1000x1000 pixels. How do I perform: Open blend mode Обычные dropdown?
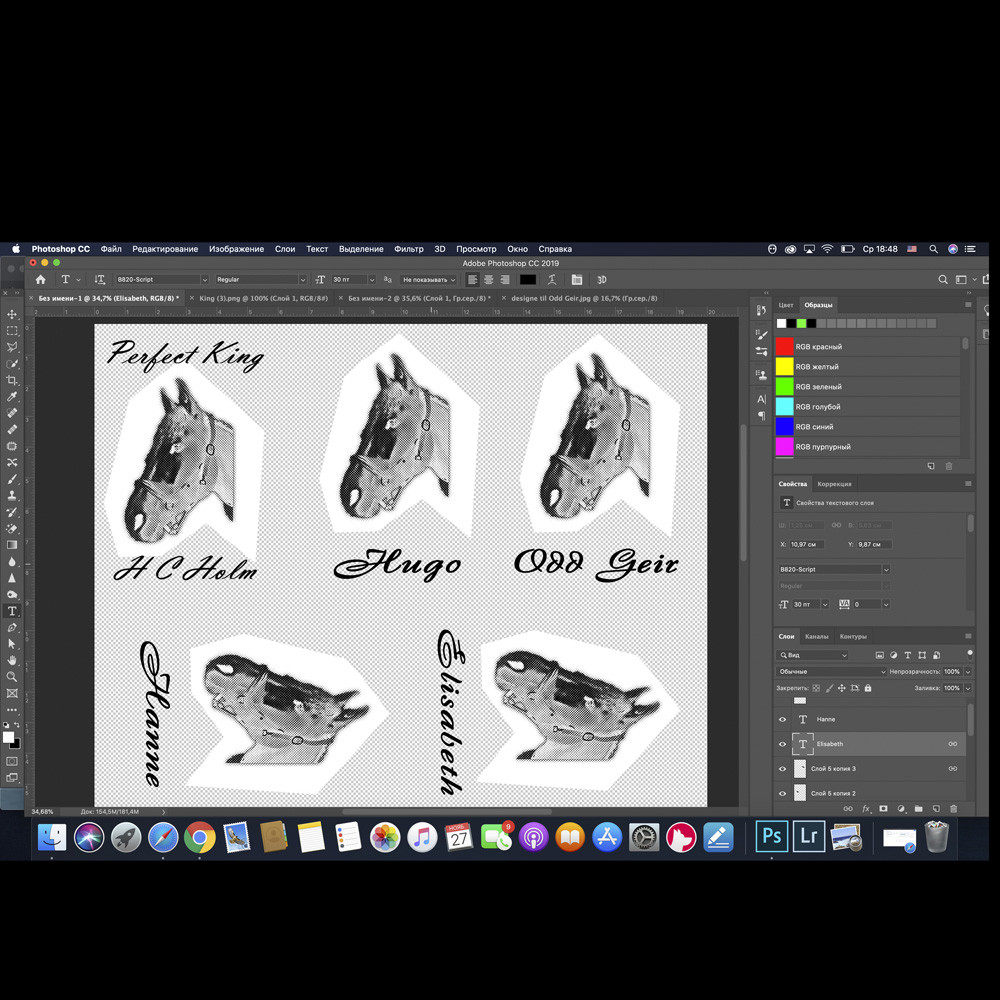coord(832,672)
